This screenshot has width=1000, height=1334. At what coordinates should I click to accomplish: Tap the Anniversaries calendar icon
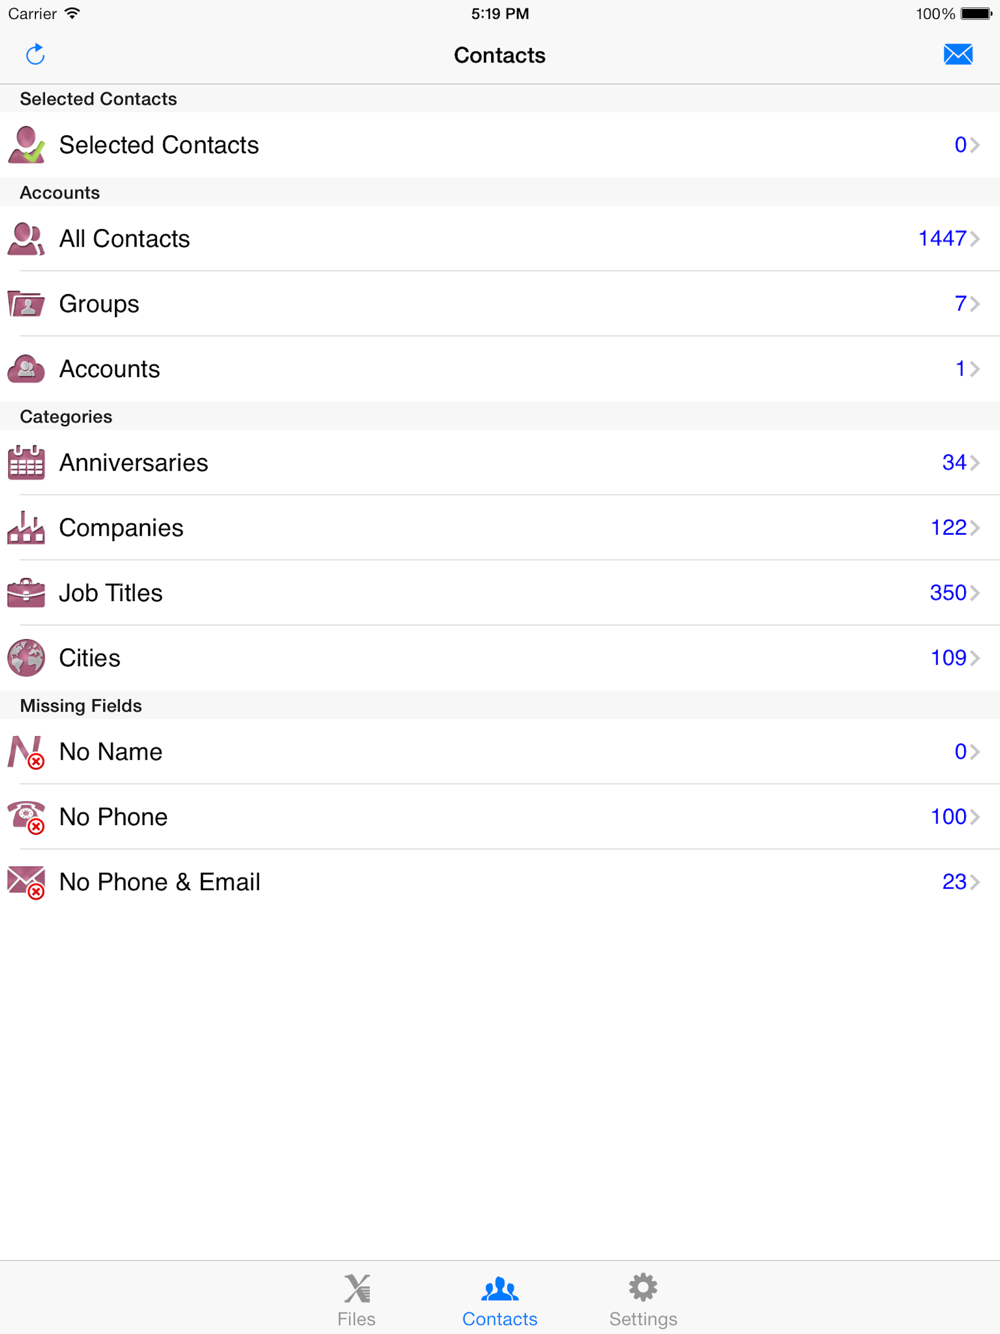pyautogui.click(x=26, y=462)
